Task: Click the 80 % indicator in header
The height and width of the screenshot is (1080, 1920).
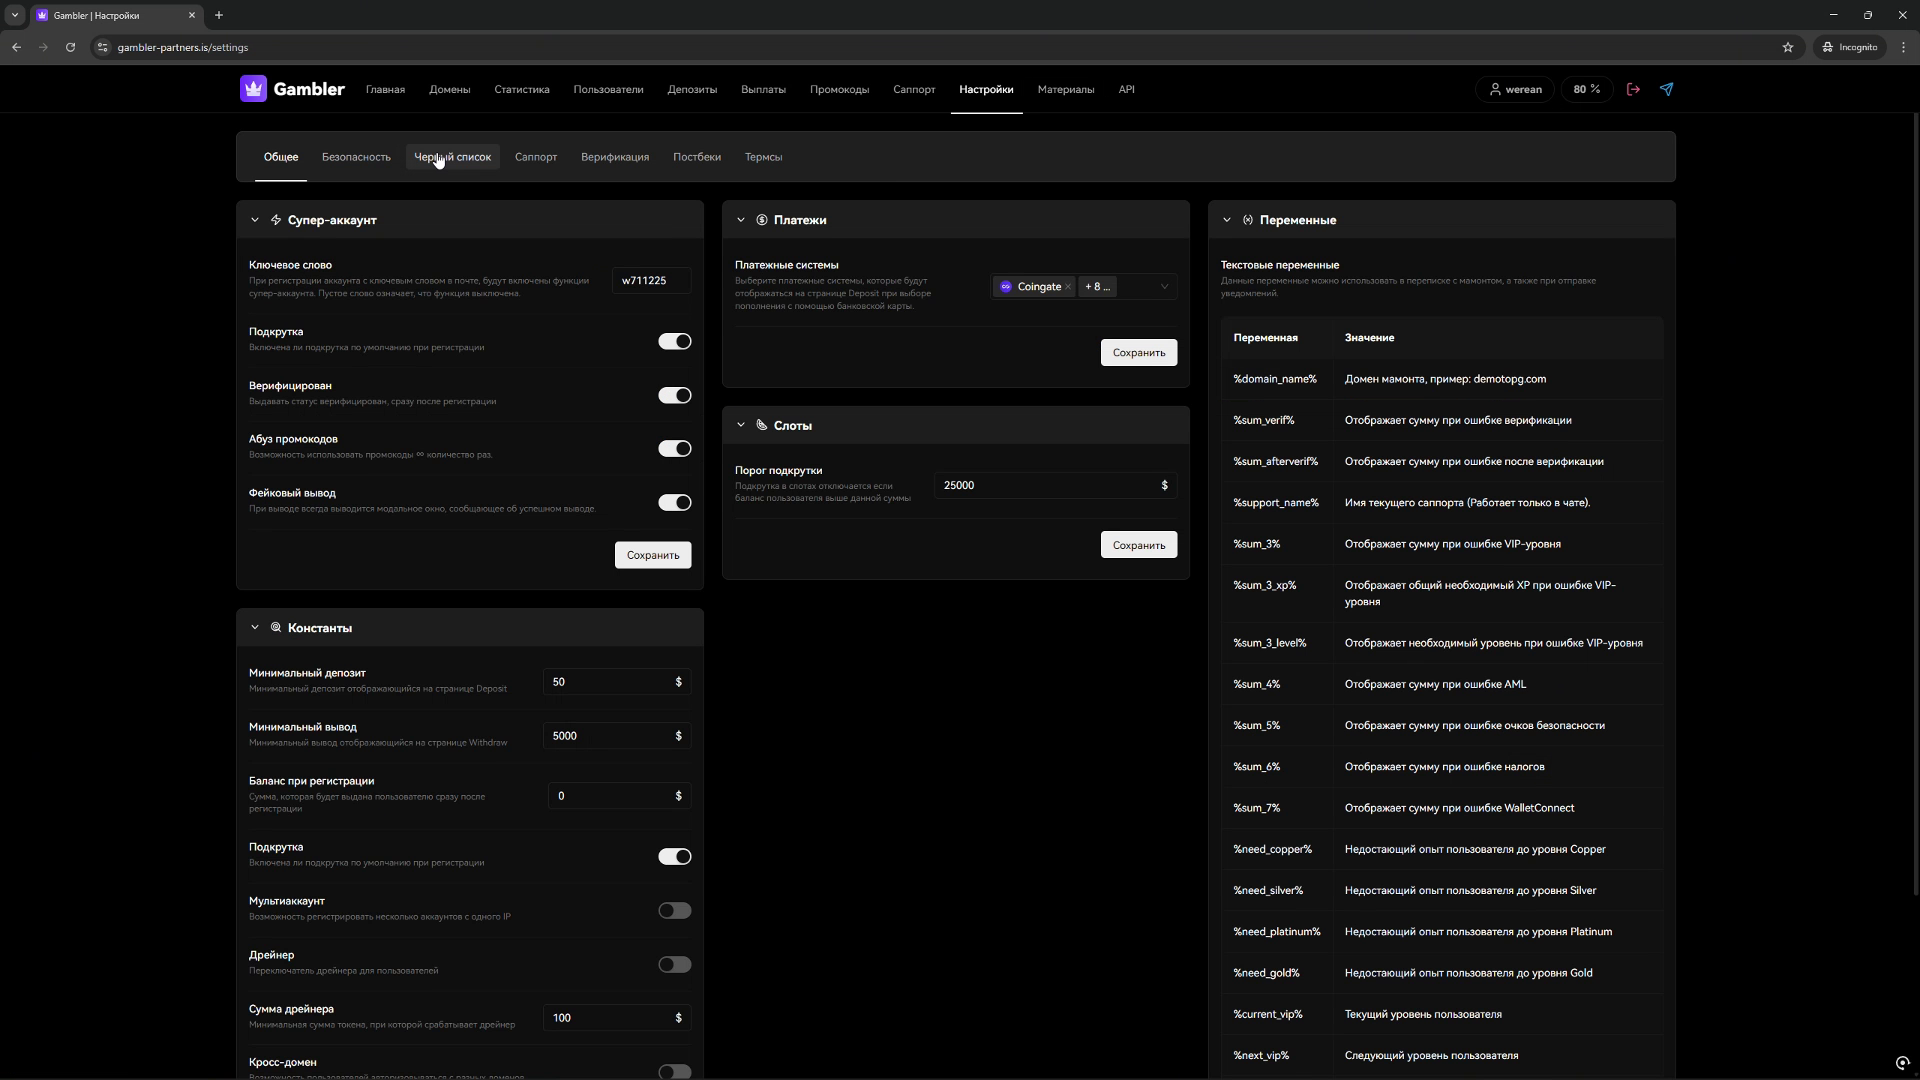Action: (1586, 89)
